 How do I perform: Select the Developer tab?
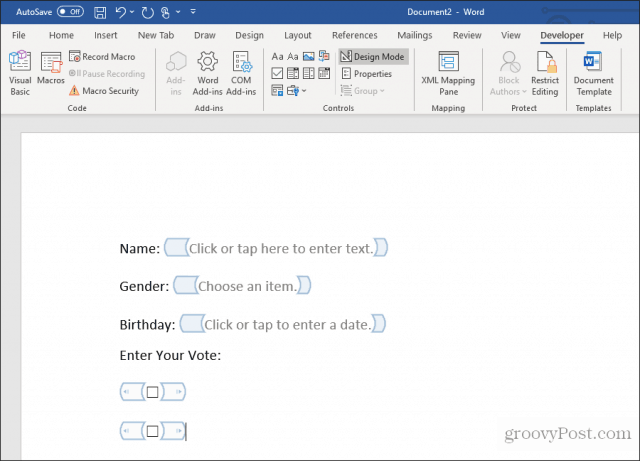pyautogui.click(x=562, y=35)
